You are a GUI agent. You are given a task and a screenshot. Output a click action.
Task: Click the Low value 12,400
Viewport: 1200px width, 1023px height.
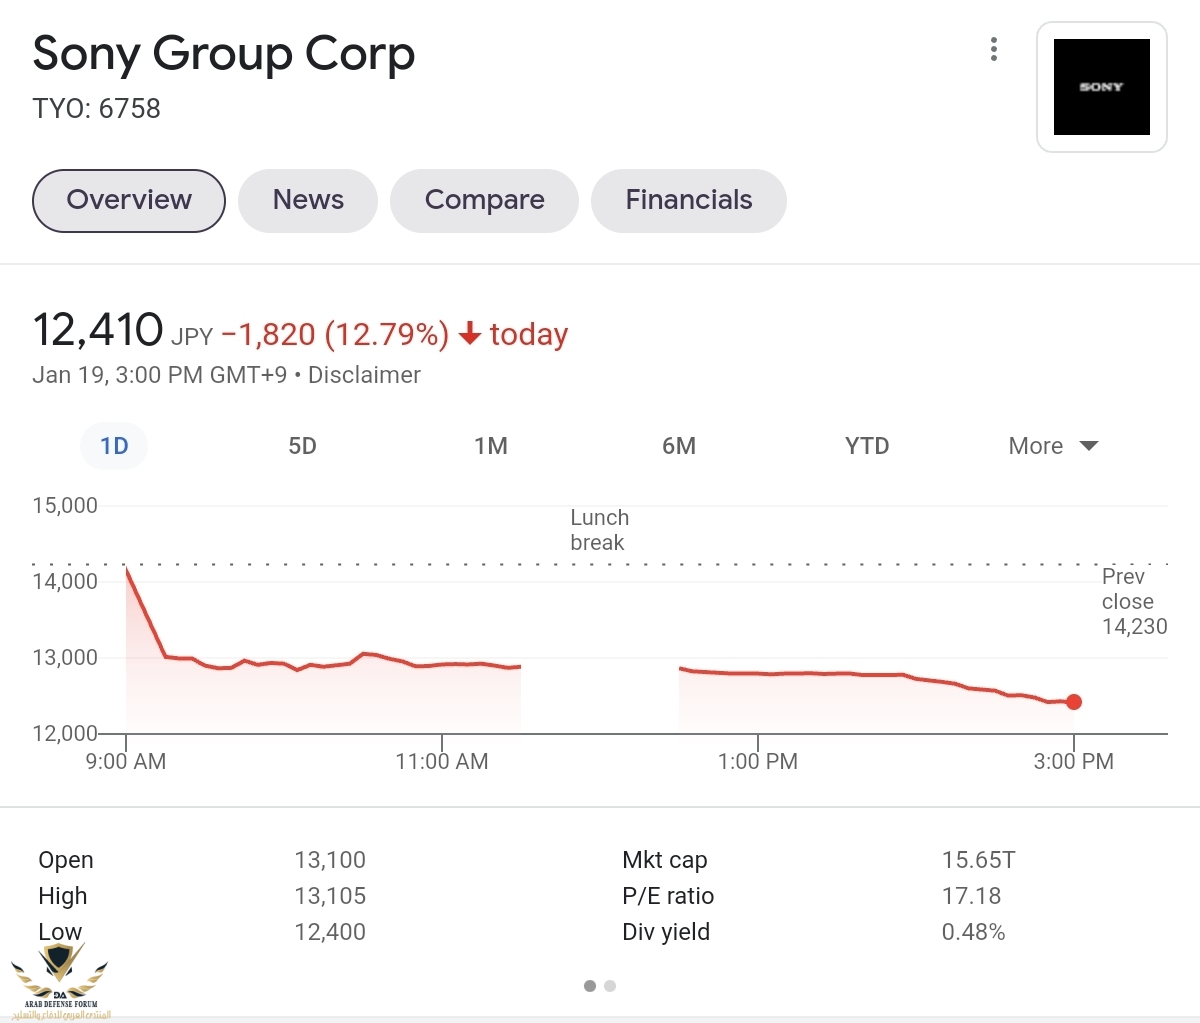[330, 932]
